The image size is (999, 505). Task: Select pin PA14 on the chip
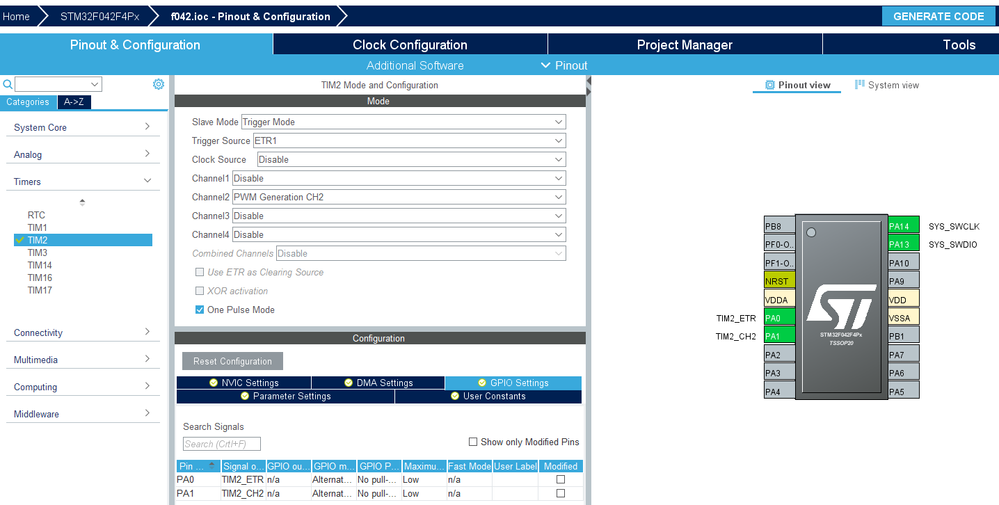coord(904,226)
